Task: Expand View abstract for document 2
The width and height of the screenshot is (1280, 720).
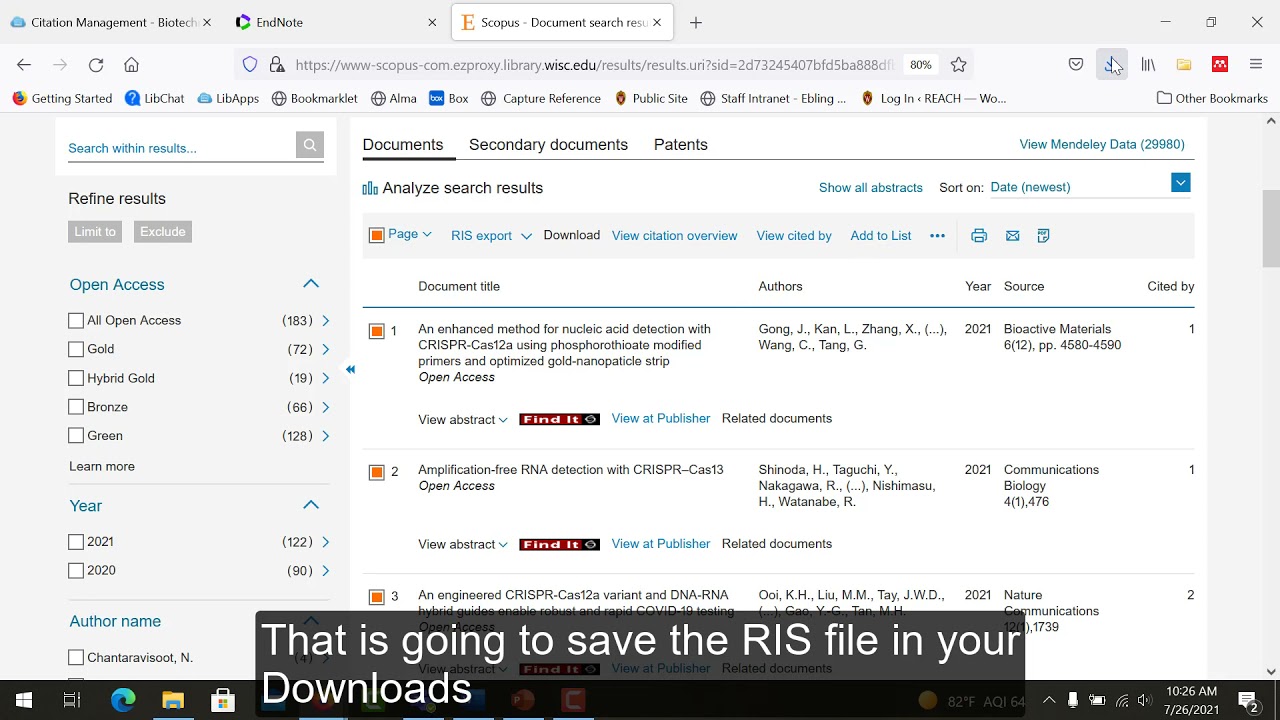Action: coord(463,545)
